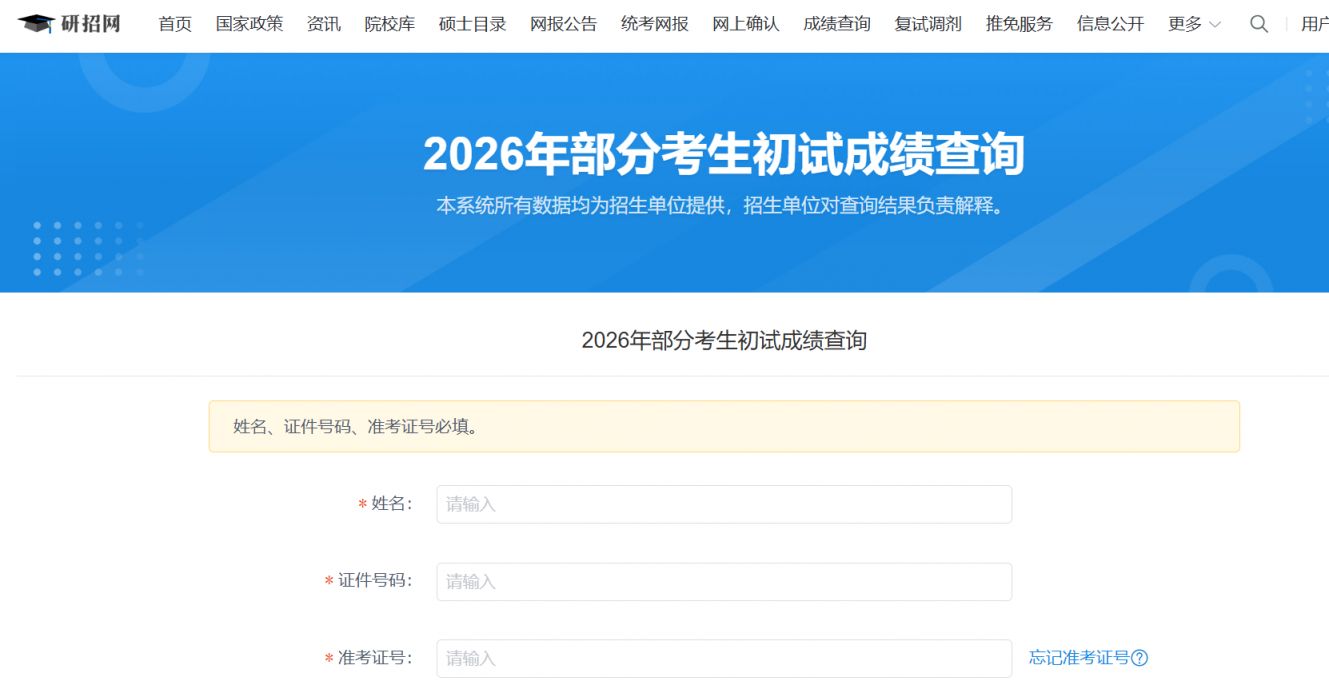
Task: Focus the 证件号码 input field
Action: click(x=724, y=581)
